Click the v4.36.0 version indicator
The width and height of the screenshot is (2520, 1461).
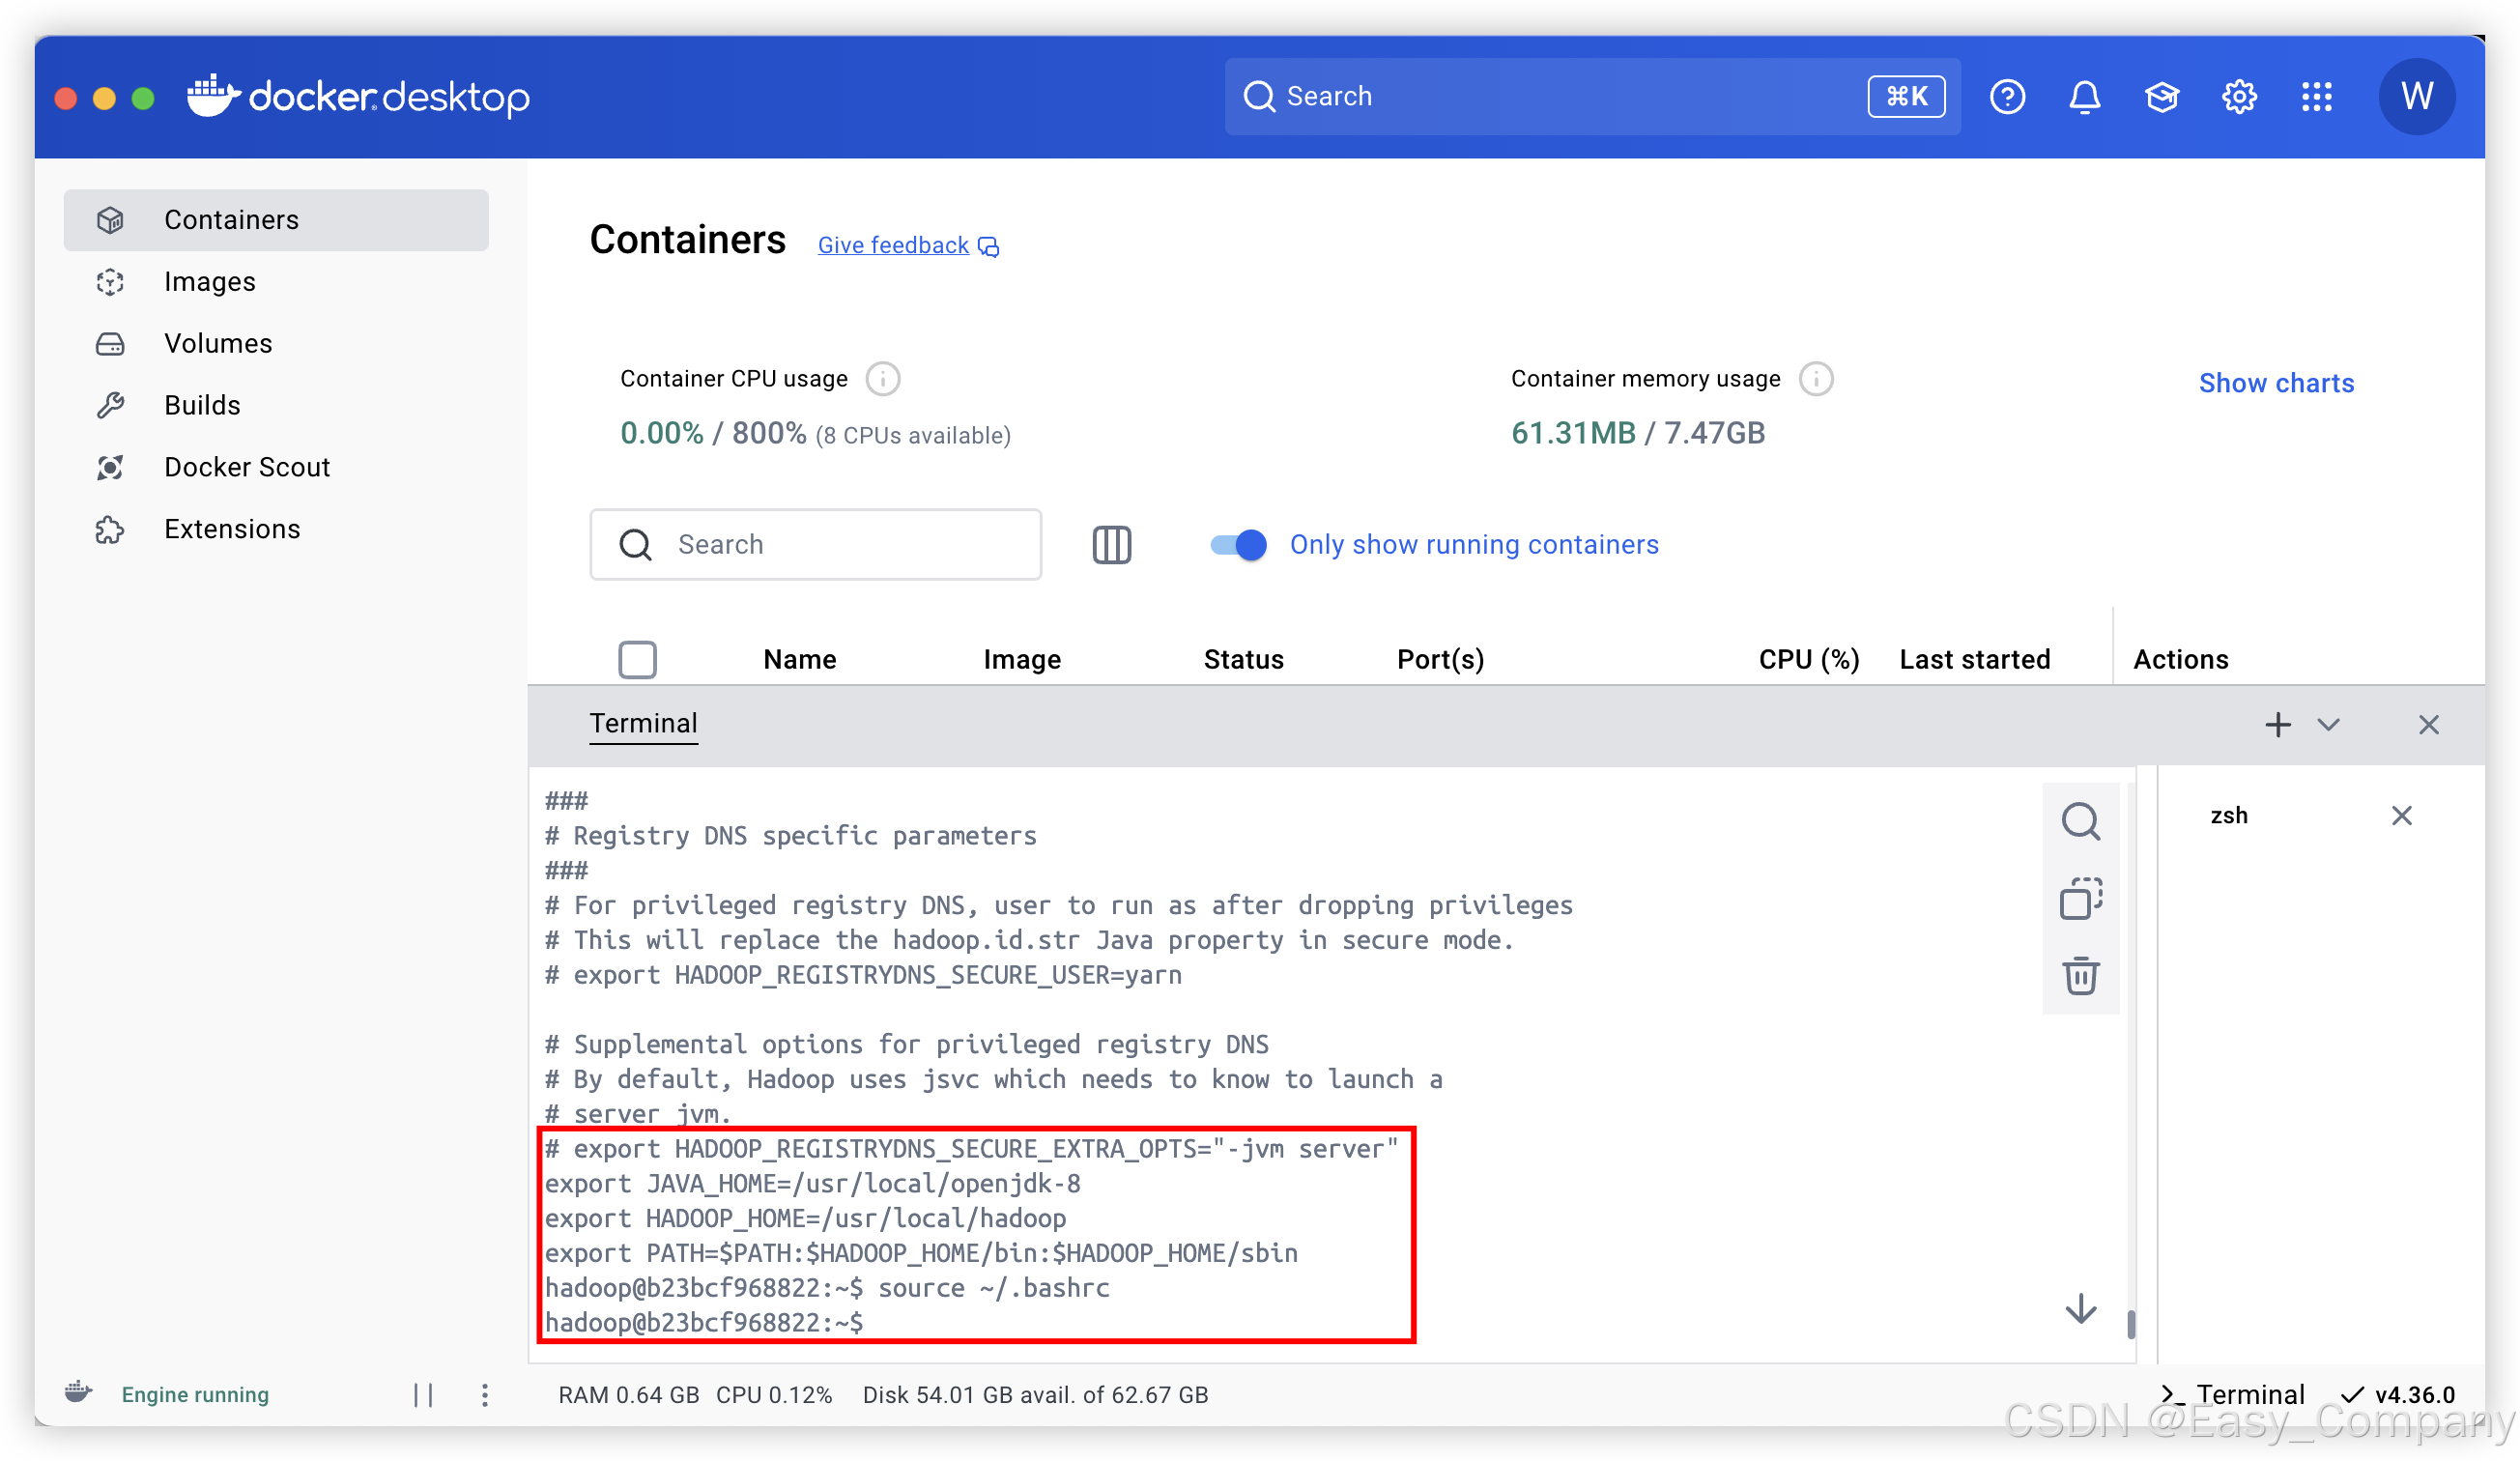click(x=2398, y=1394)
